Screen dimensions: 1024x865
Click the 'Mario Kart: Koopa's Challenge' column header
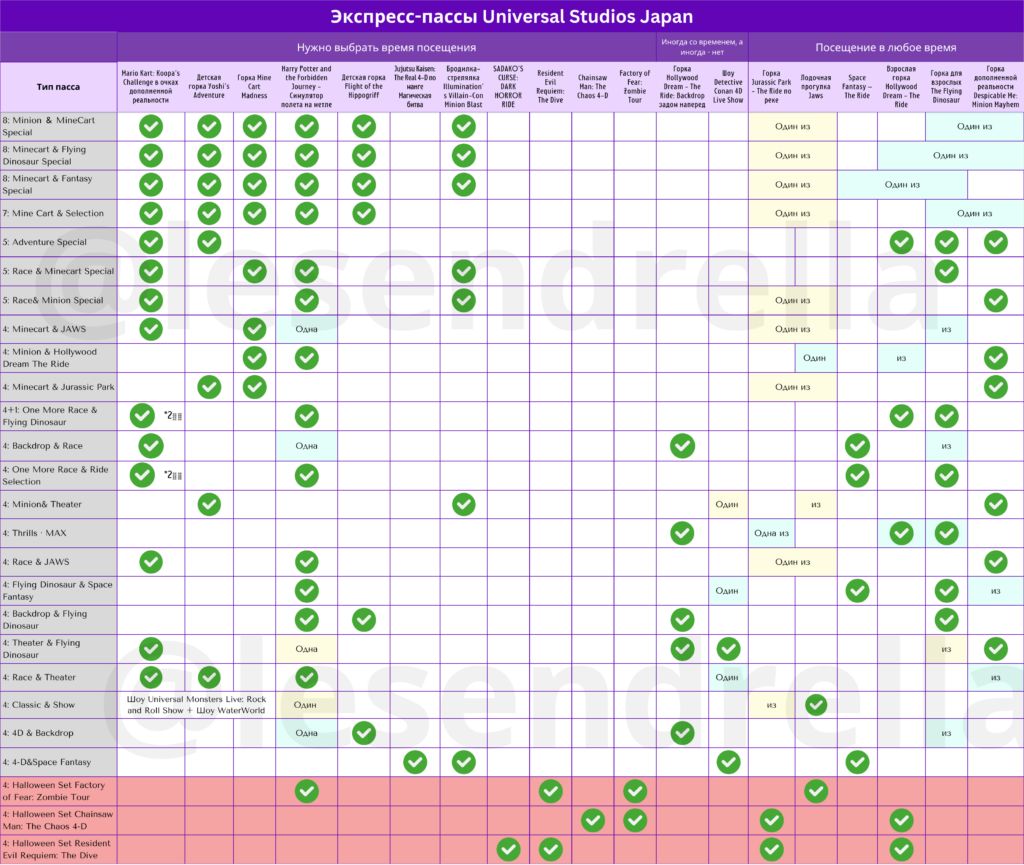[151, 87]
